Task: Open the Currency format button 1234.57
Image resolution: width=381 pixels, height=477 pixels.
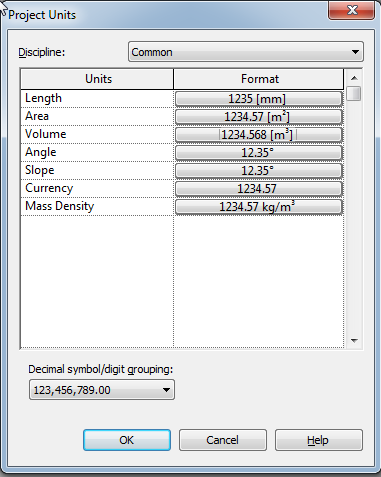Action: point(259,189)
